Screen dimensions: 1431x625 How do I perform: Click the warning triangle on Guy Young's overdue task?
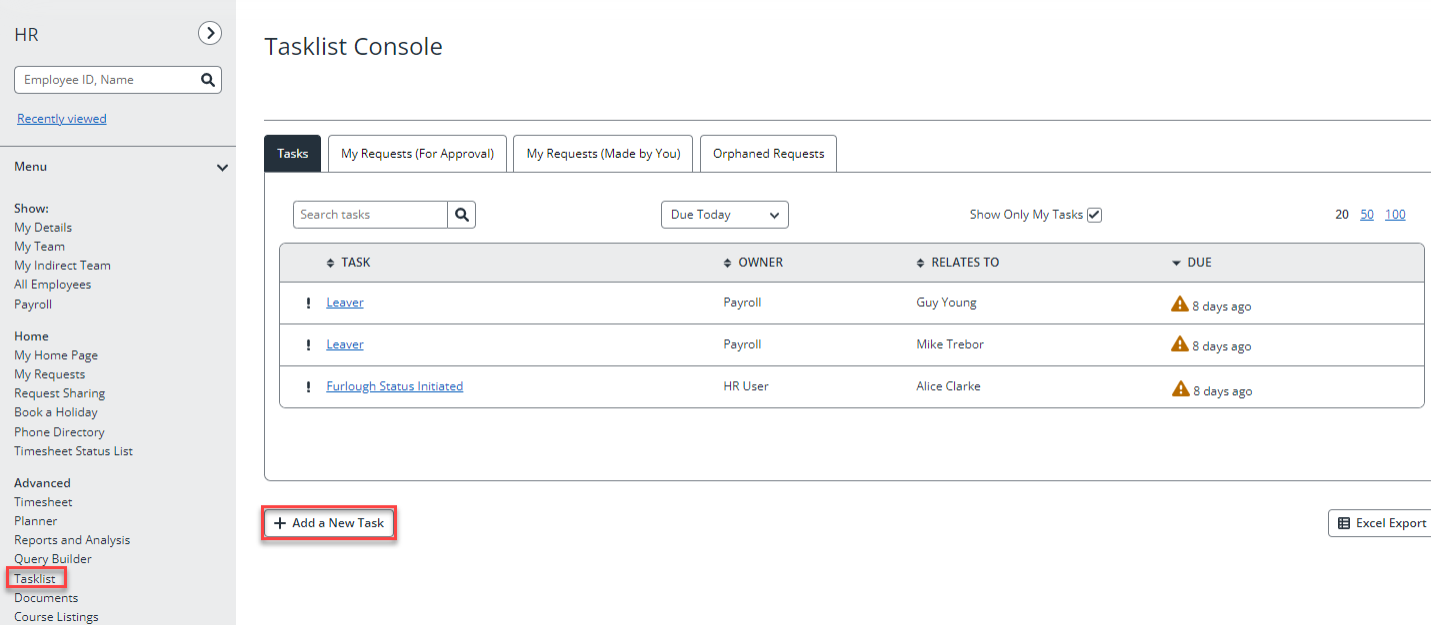click(x=1181, y=301)
